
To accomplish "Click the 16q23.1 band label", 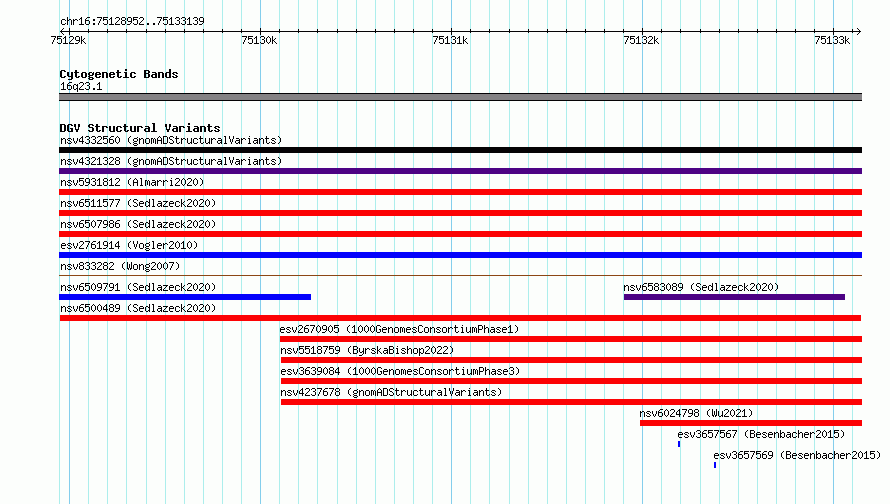I will coord(81,86).
